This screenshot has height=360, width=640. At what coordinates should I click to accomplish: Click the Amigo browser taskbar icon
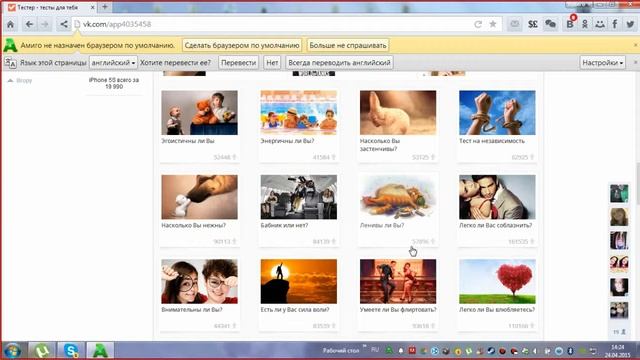coord(100,351)
